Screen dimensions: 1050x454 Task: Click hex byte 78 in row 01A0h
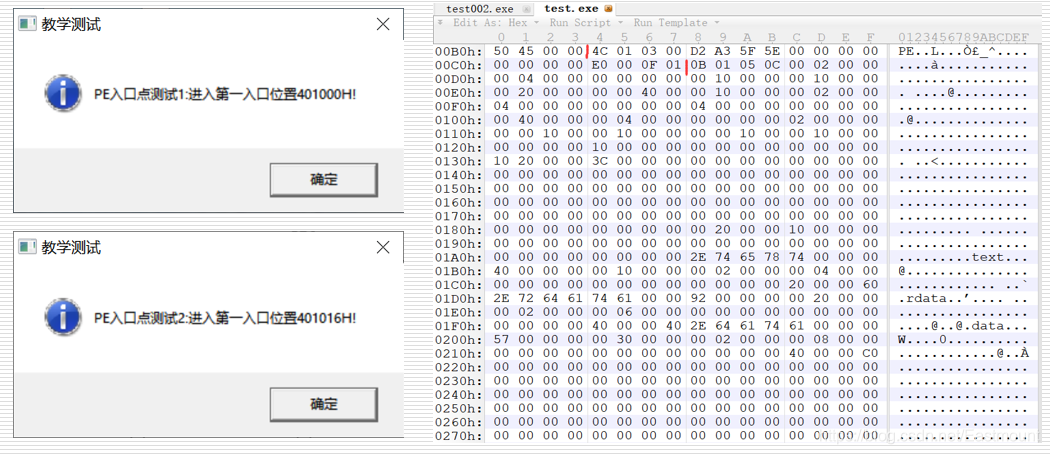[772, 257]
